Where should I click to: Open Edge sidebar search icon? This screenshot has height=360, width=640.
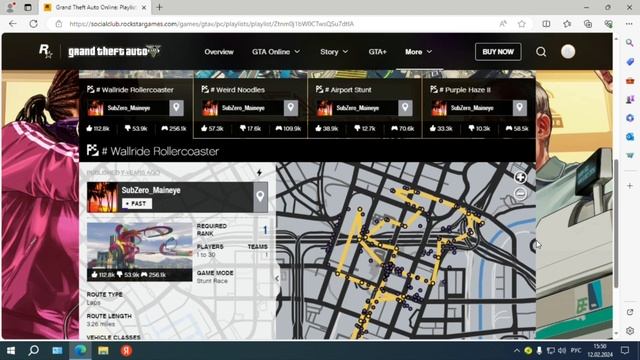[x=630, y=43]
